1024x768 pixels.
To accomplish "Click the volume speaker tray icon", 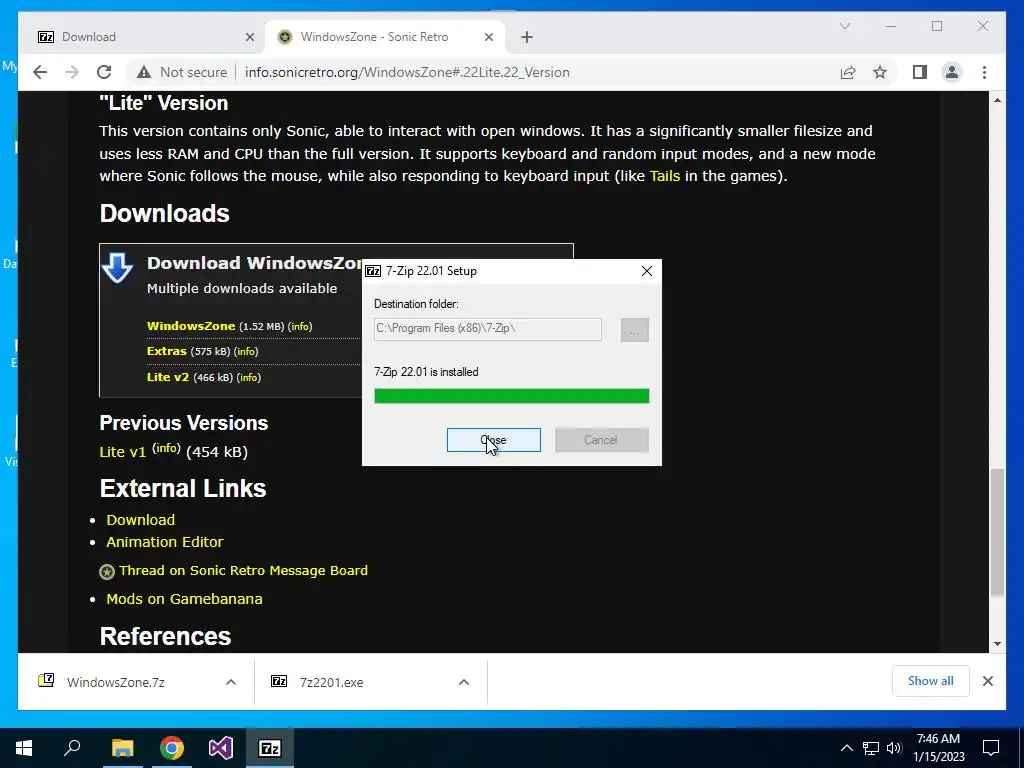I will [x=894, y=748].
